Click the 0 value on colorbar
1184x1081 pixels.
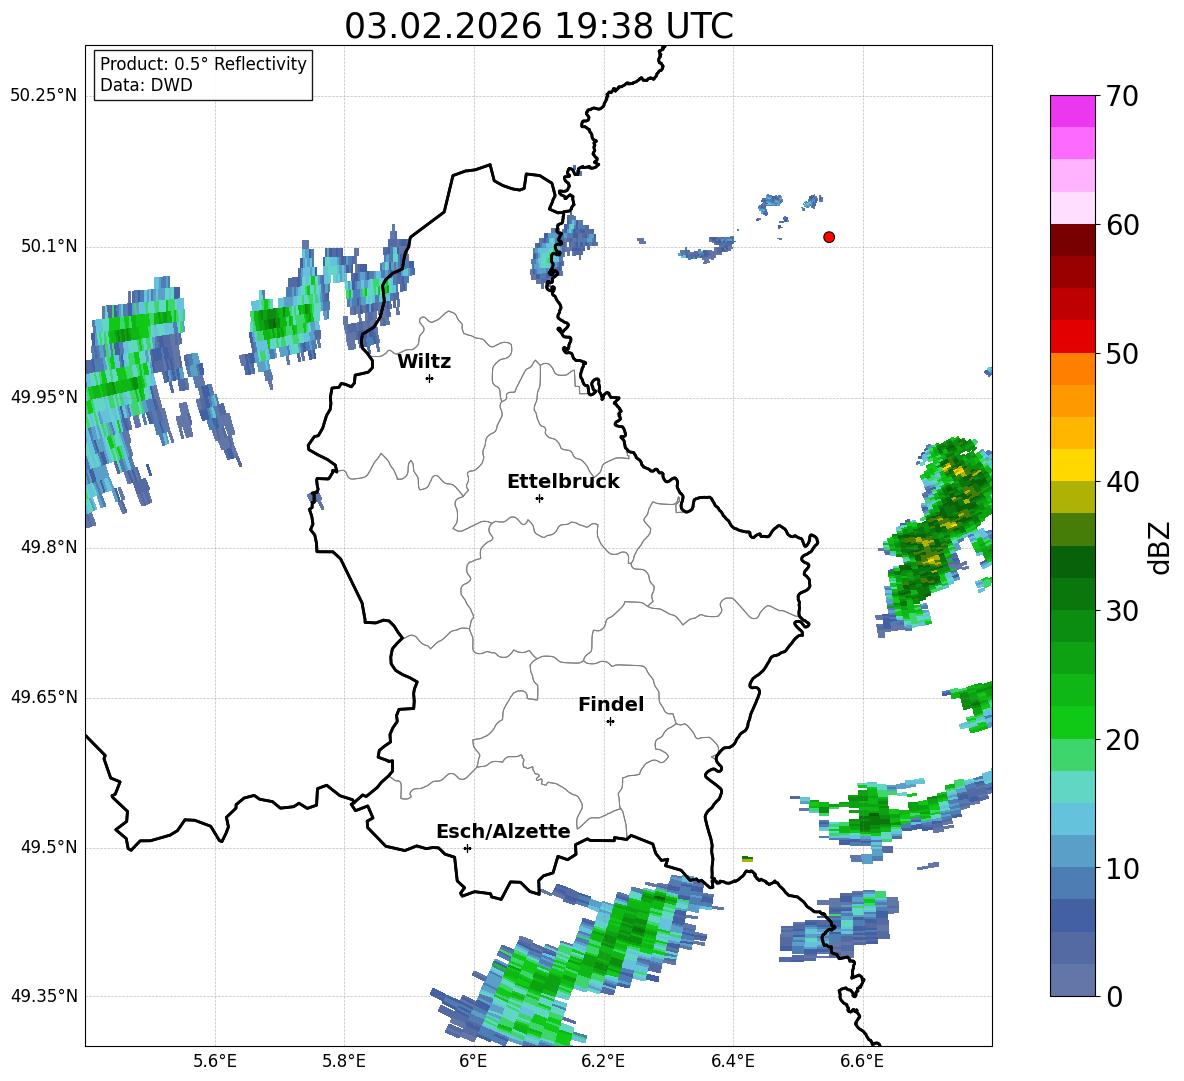pos(1115,997)
